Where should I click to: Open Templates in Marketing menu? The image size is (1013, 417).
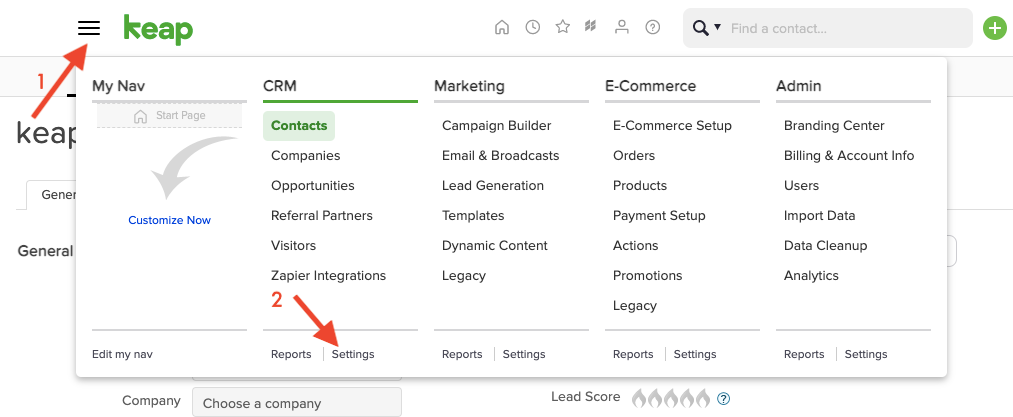pyautogui.click(x=473, y=215)
